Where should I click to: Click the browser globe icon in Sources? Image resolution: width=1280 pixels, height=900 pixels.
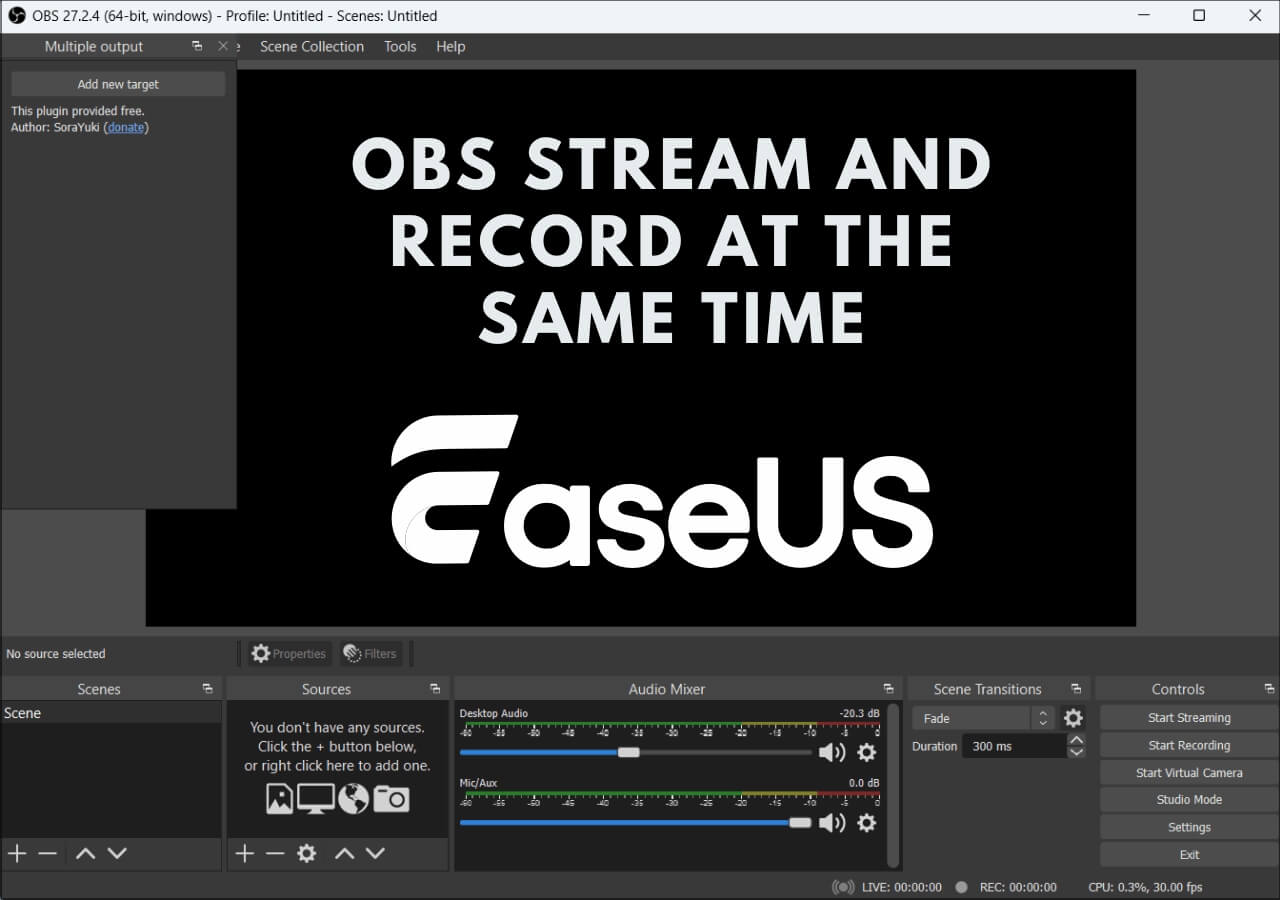(354, 798)
